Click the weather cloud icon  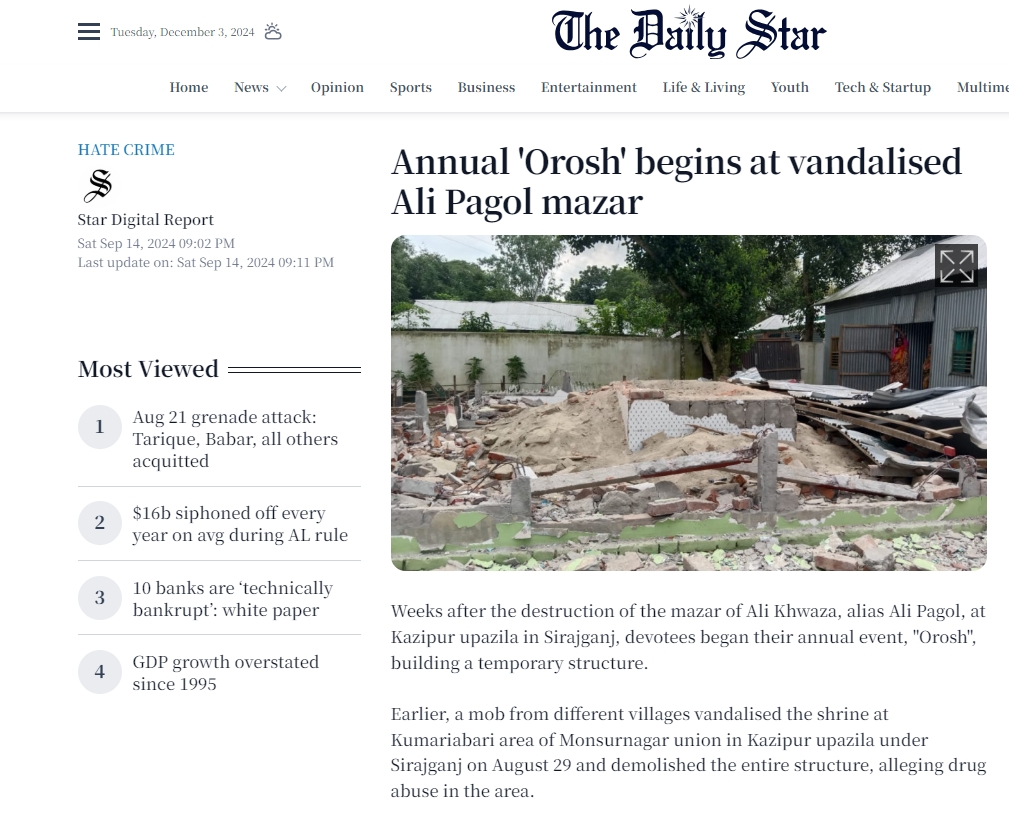coord(273,32)
